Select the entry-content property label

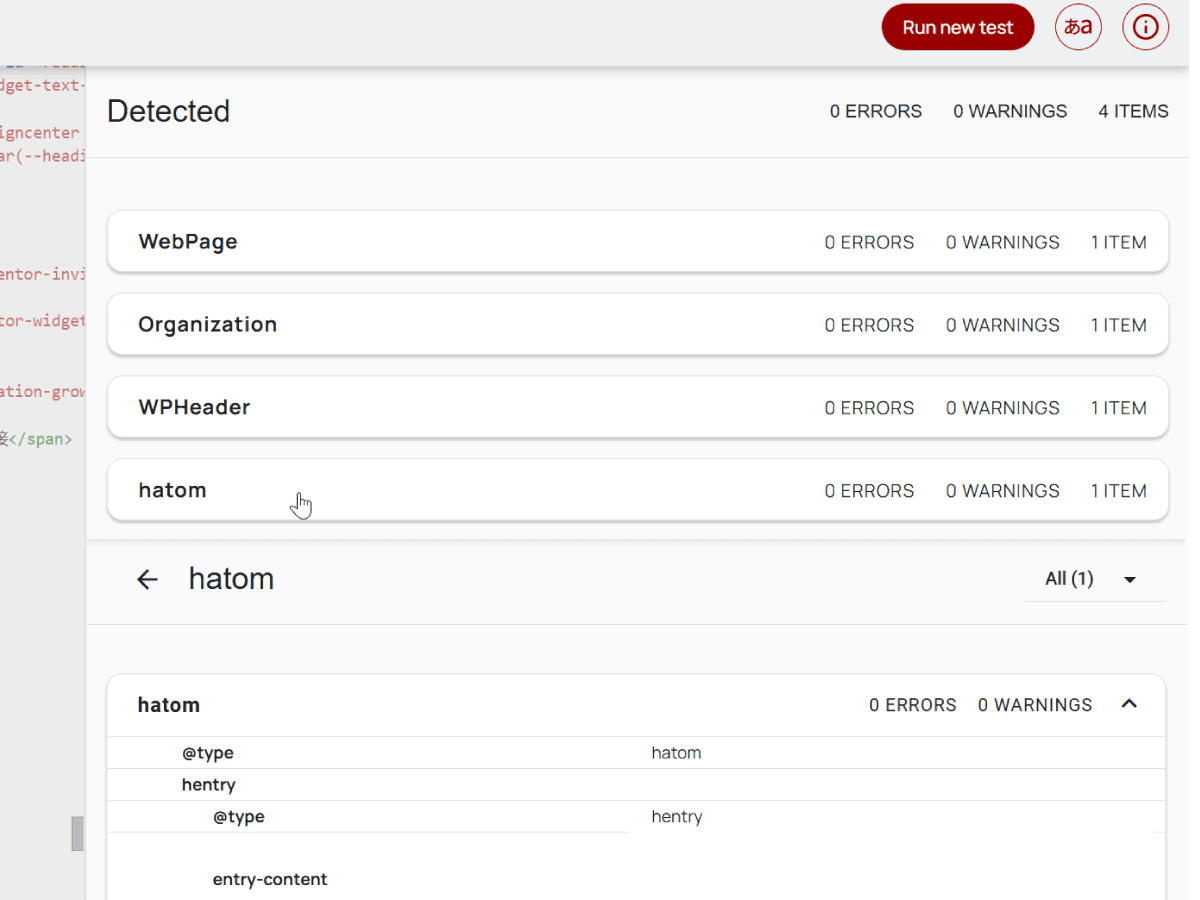270,880
